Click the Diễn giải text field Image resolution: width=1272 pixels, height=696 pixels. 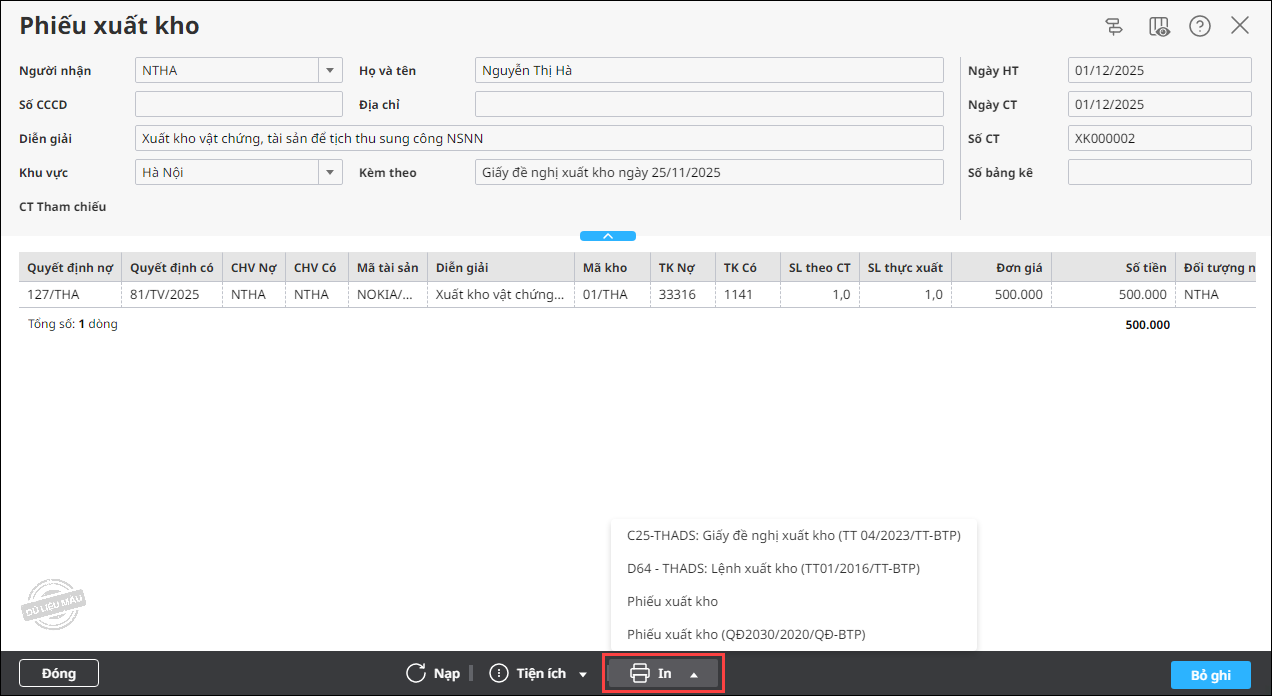[x=539, y=138]
